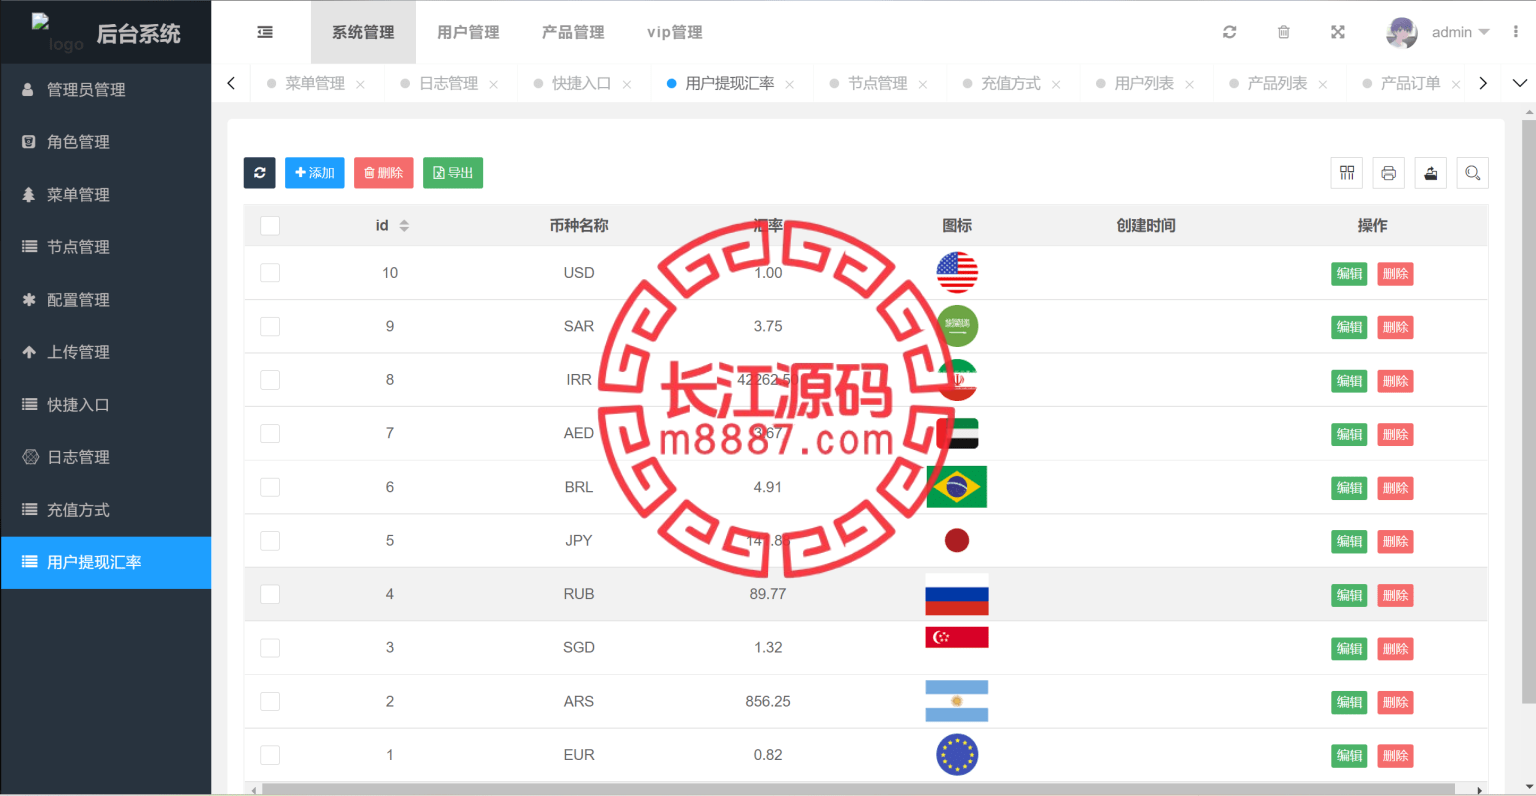Expand the tab list down-chevron
This screenshot has width=1536, height=796.
(1519, 83)
